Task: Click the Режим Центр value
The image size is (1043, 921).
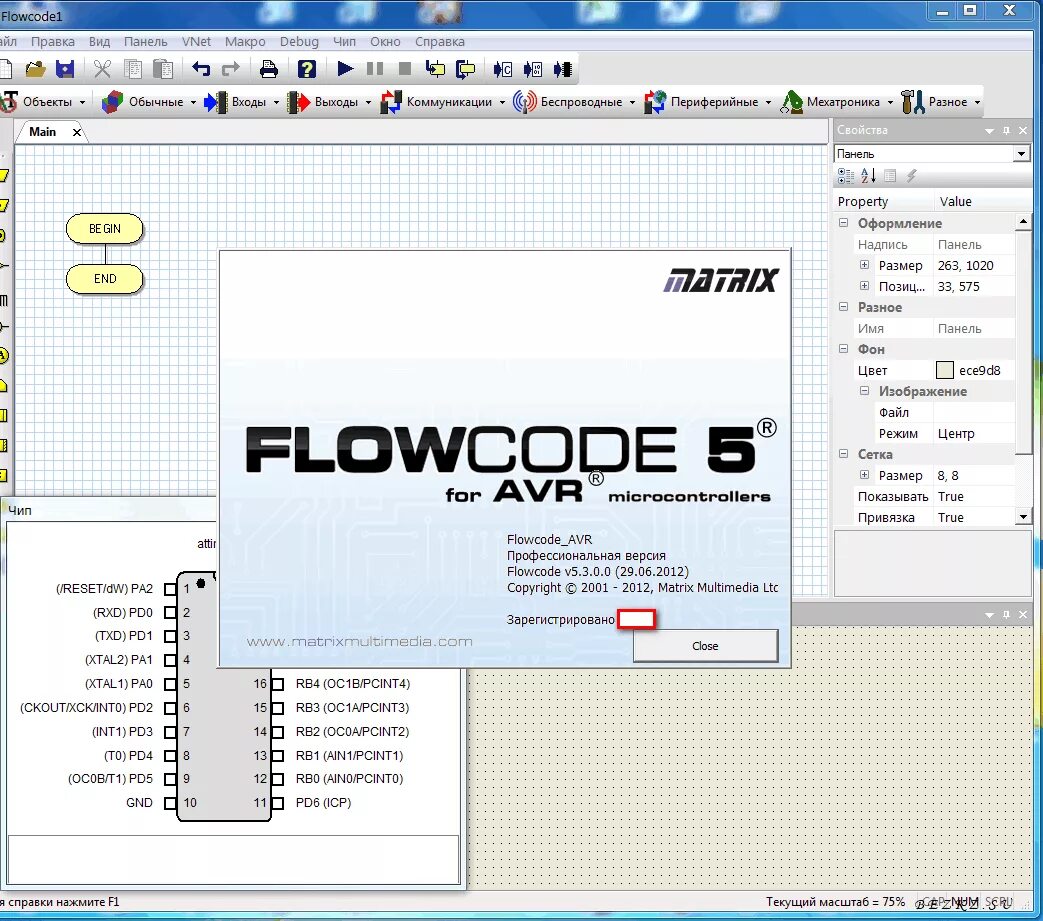Action: (974, 433)
